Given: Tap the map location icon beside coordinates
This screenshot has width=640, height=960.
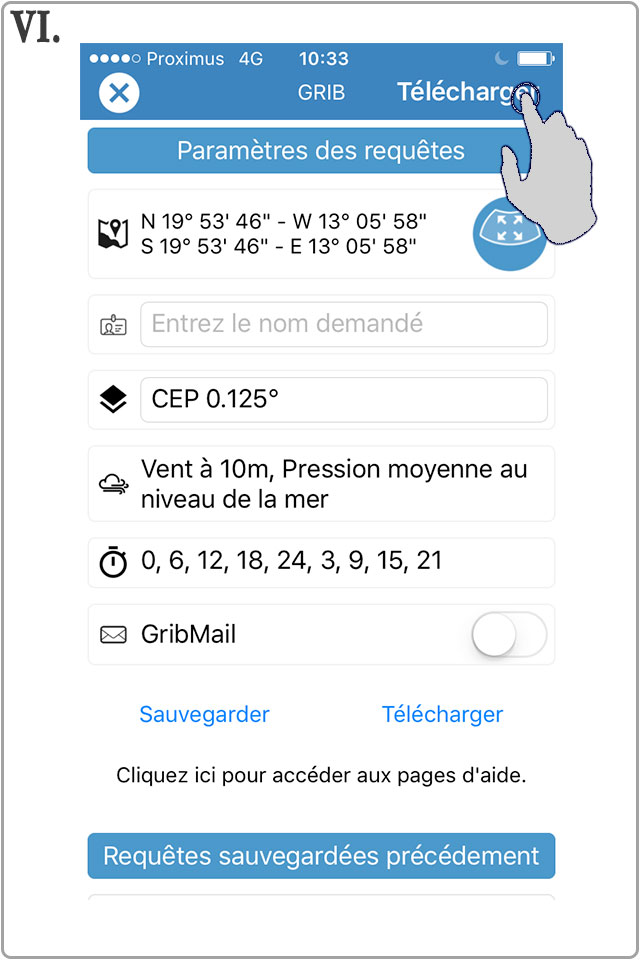Looking at the screenshot, I should point(113,232).
